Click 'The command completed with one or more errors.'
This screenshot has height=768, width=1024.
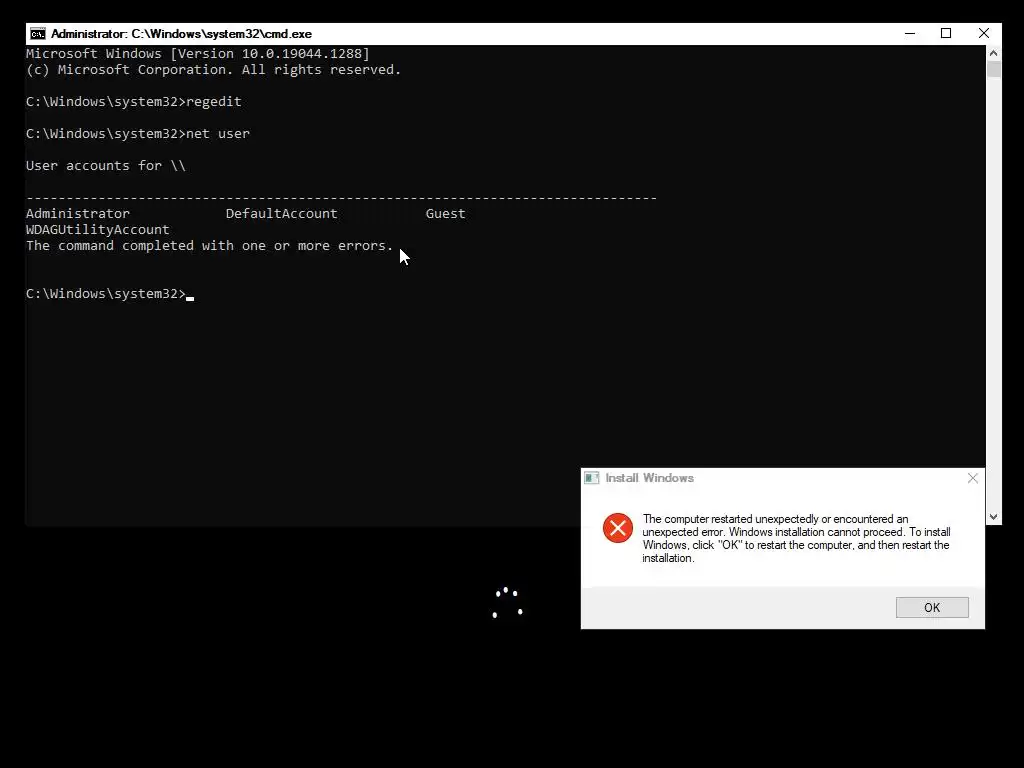210,246
